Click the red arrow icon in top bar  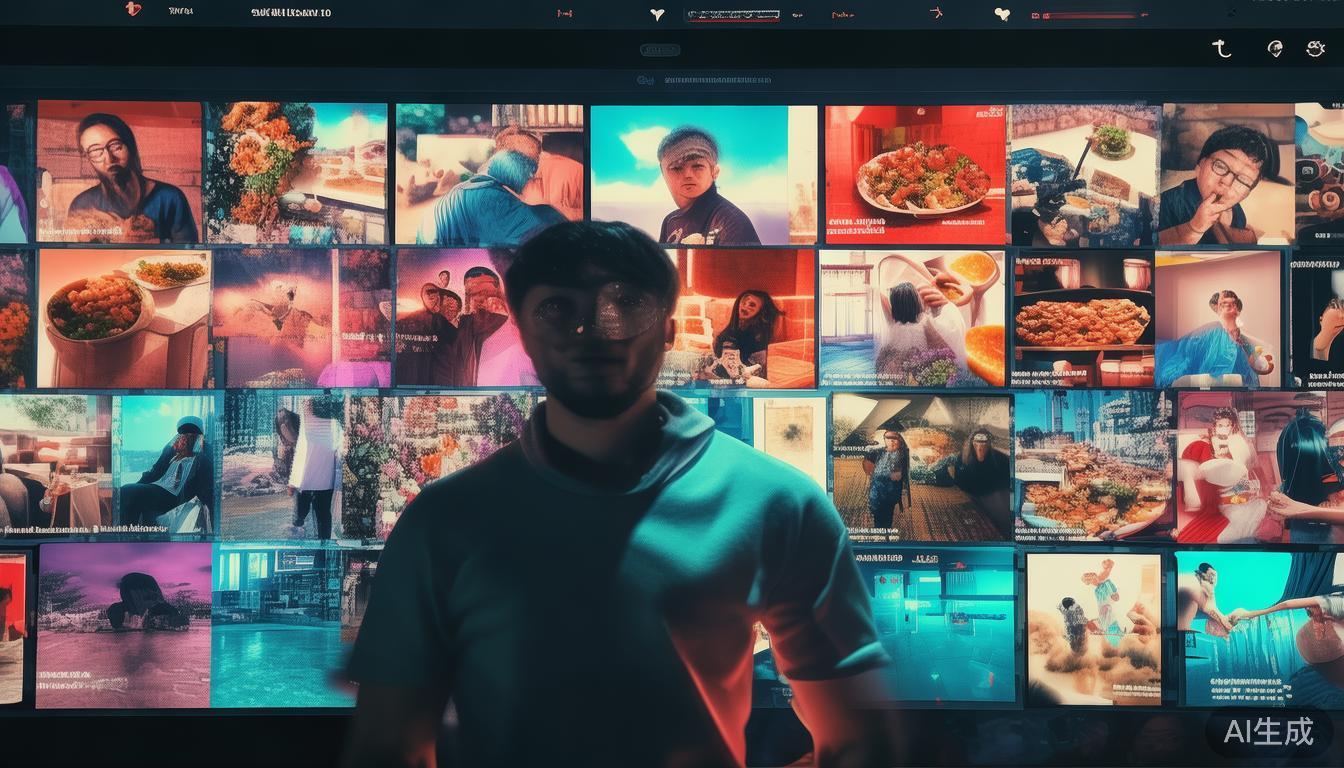pyautogui.click(x=936, y=13)
